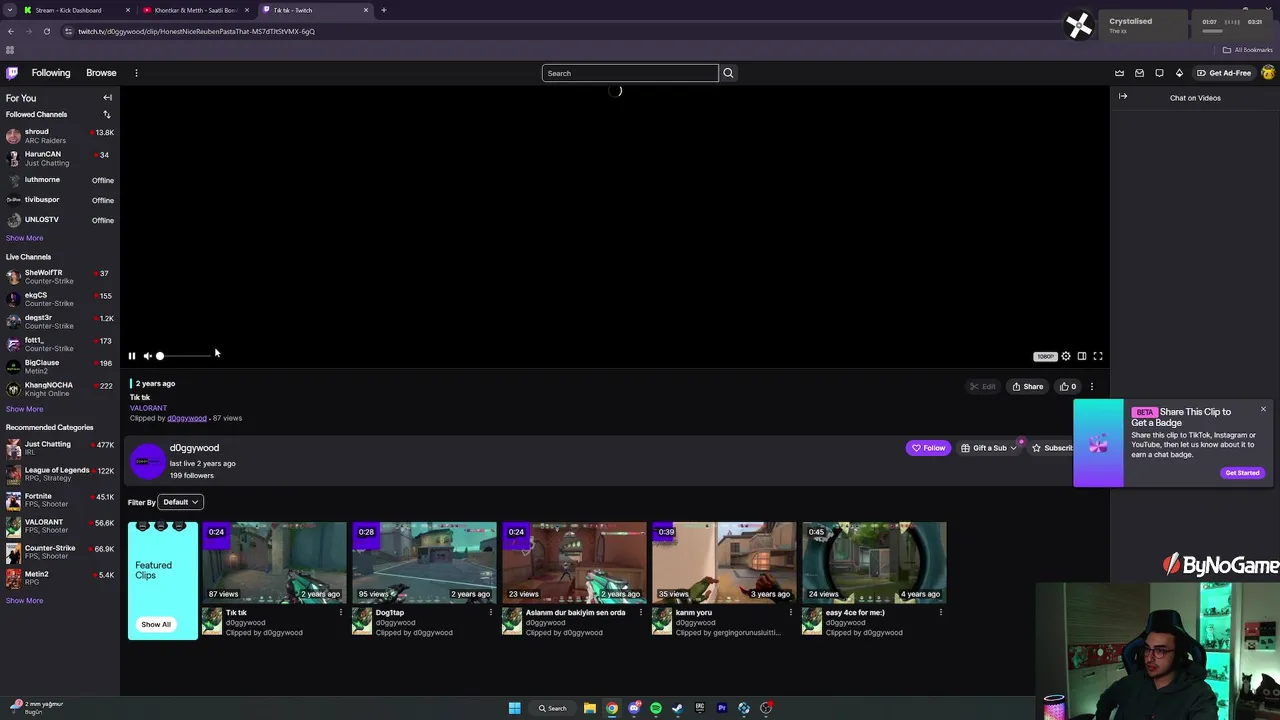Adjust the player volume slider
Image resolution: width=1280 pixels, height=720 pixels.
185,356
